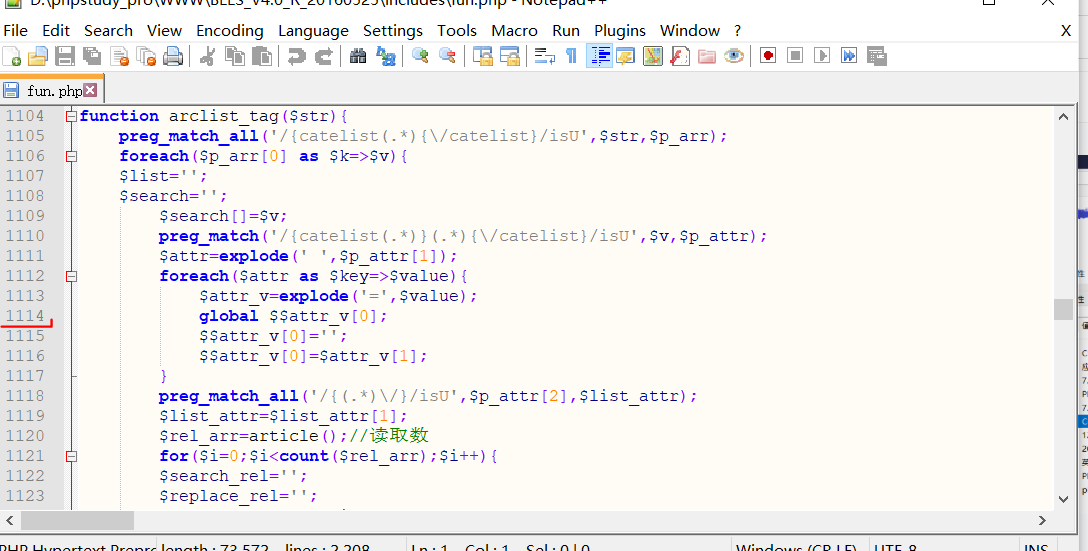Viewport: 1088px width, 551px height.
Task: Run the macro multiple times
Action: click(849, 56)
